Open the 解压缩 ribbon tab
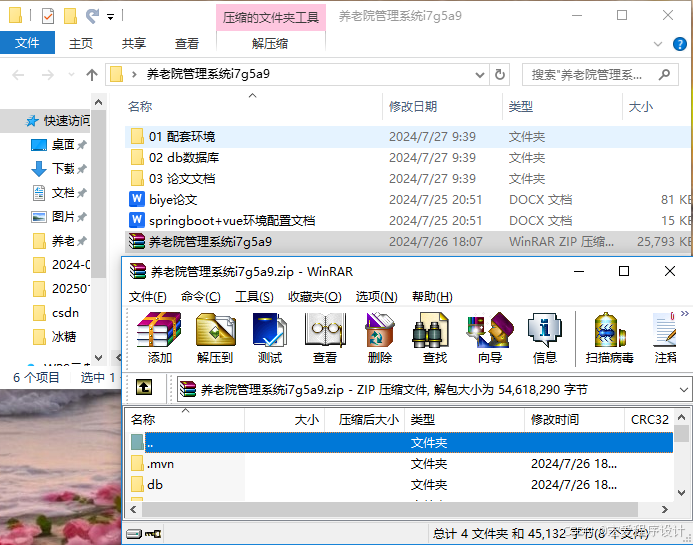 (x=270, y=43)
